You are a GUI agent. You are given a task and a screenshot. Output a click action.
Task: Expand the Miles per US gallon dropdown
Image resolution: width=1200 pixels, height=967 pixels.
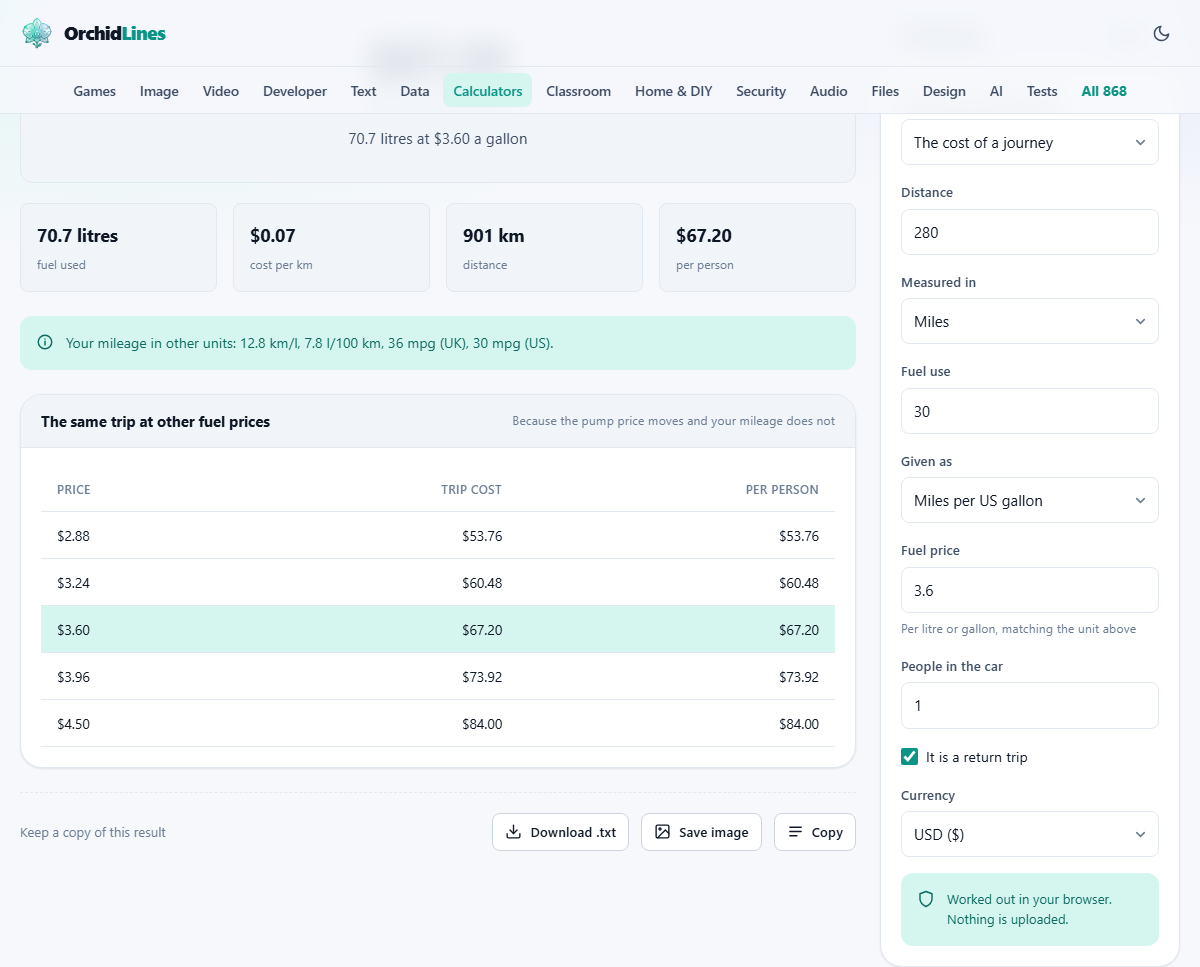tap(1030, 500)
